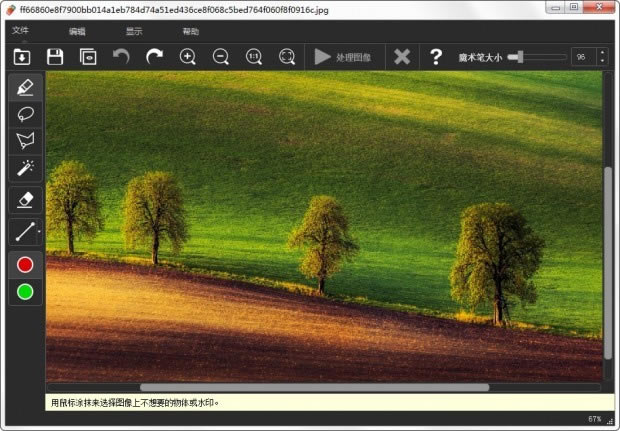Zoom out of the image
The width and height of the screenshot is (620, 431).
click(221, 57)
